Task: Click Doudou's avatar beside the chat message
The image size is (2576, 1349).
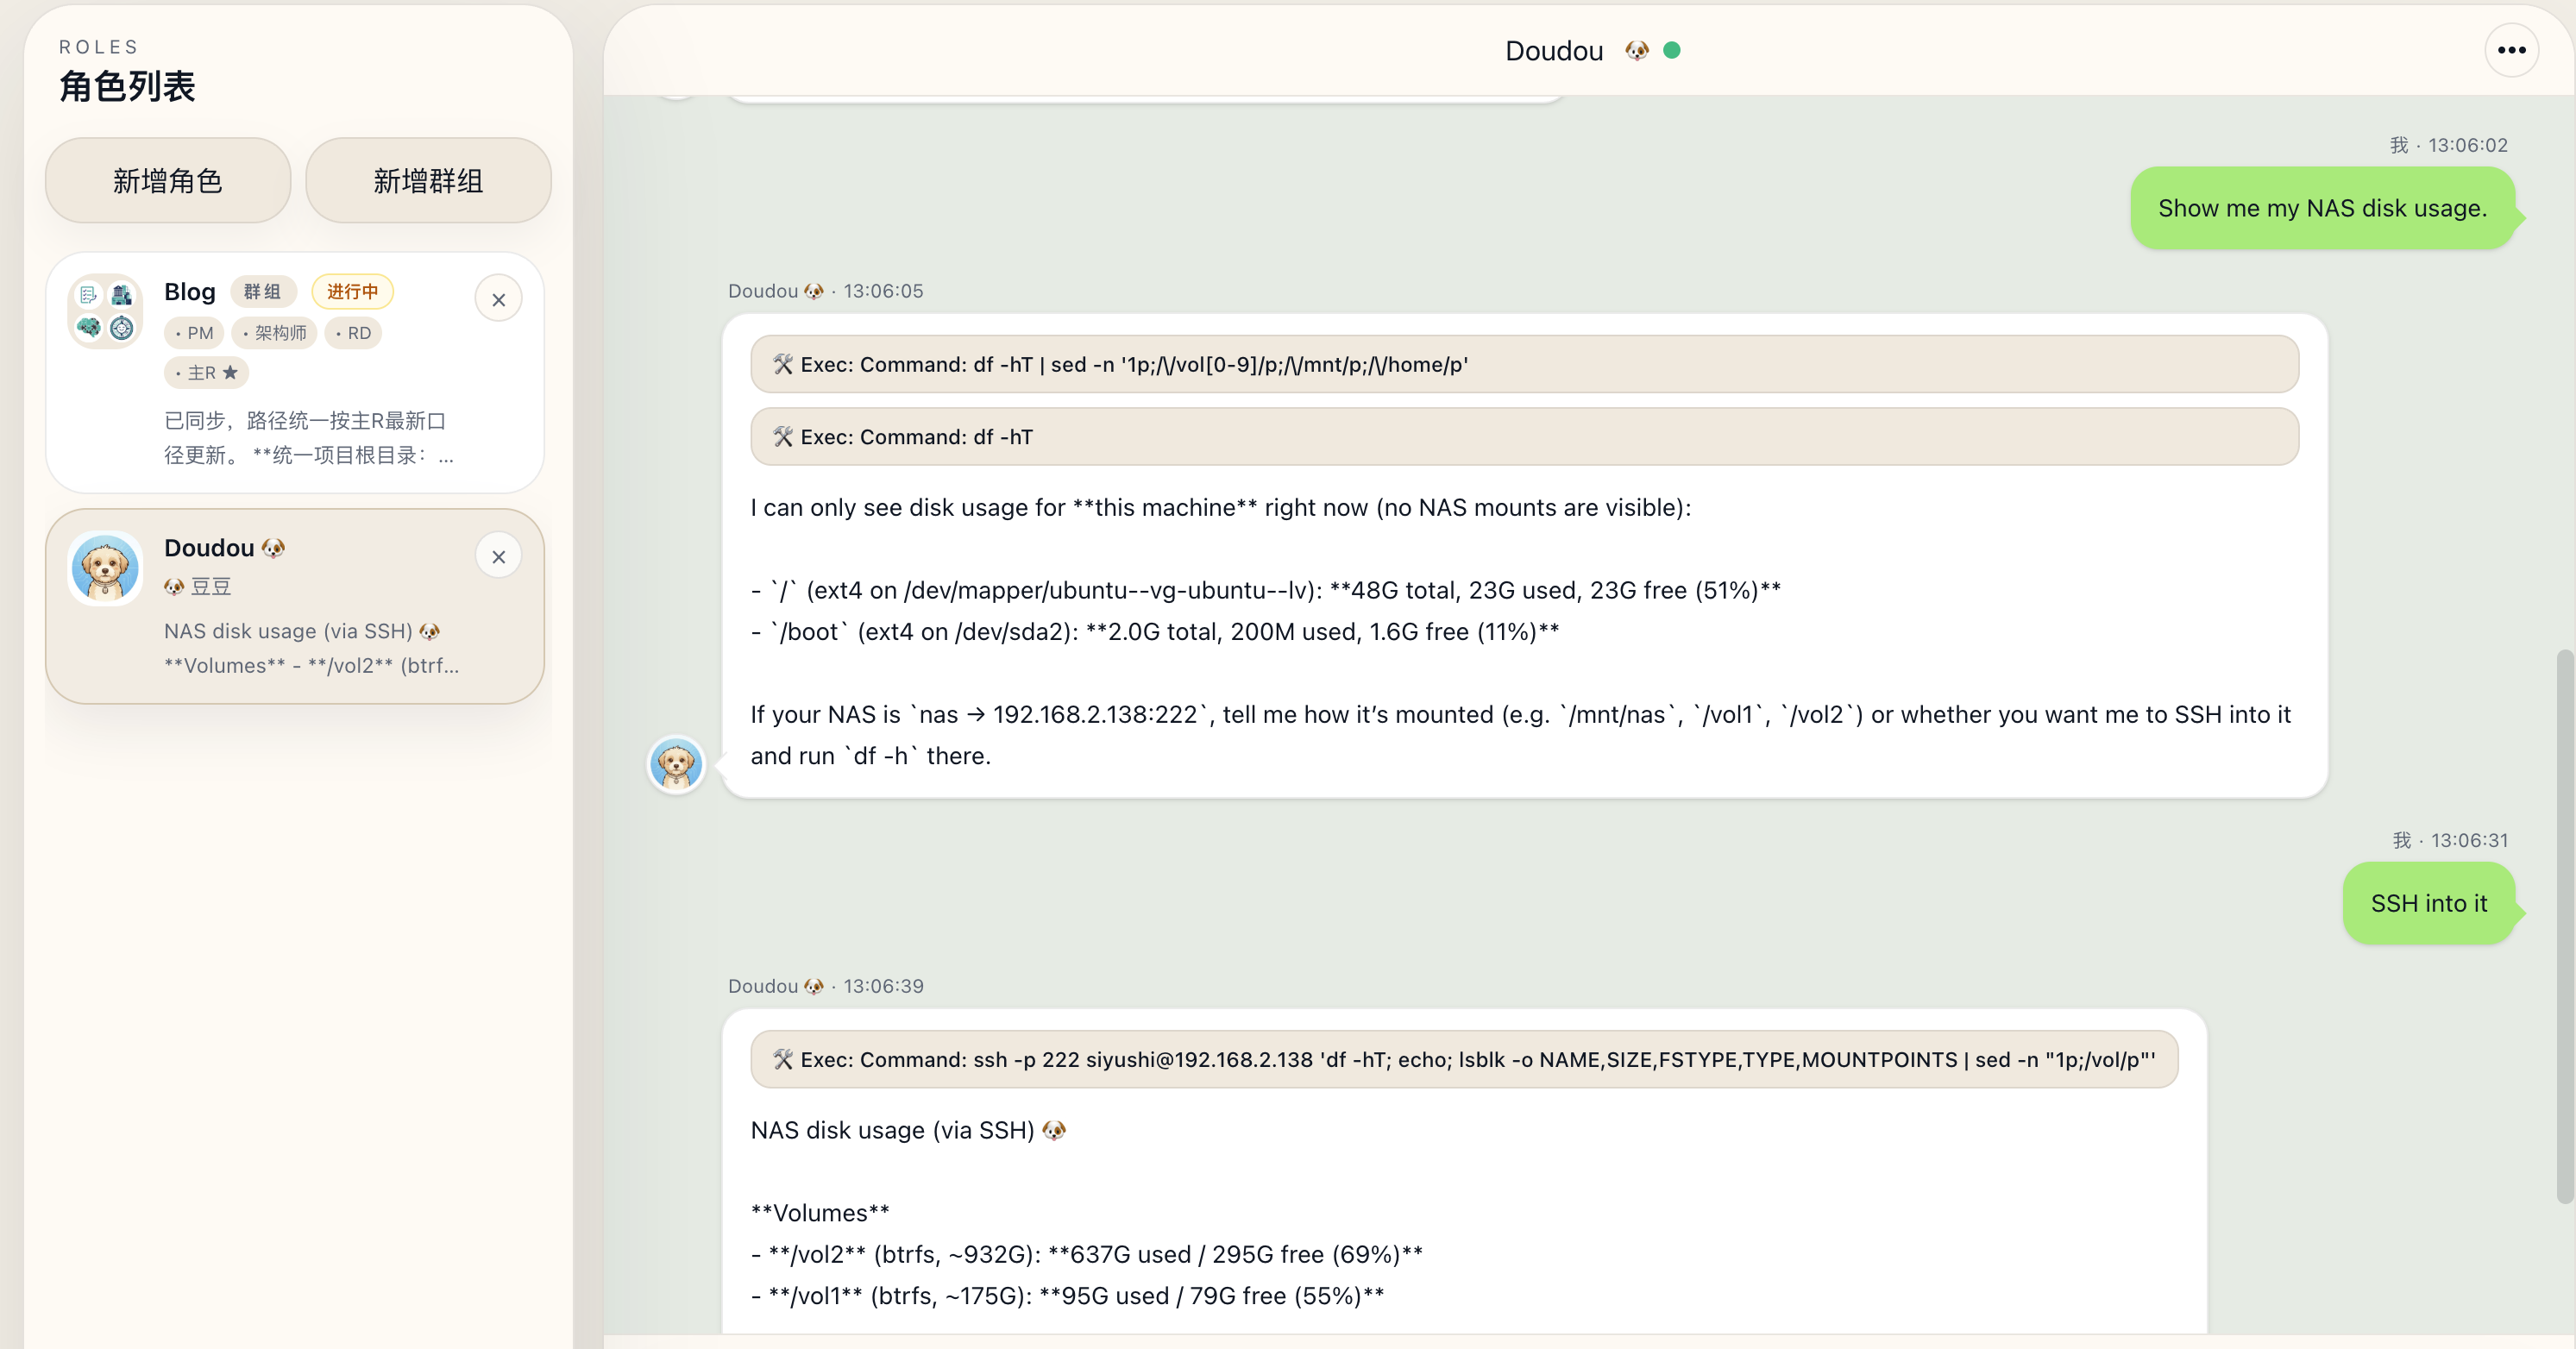Action: point(676,765)
